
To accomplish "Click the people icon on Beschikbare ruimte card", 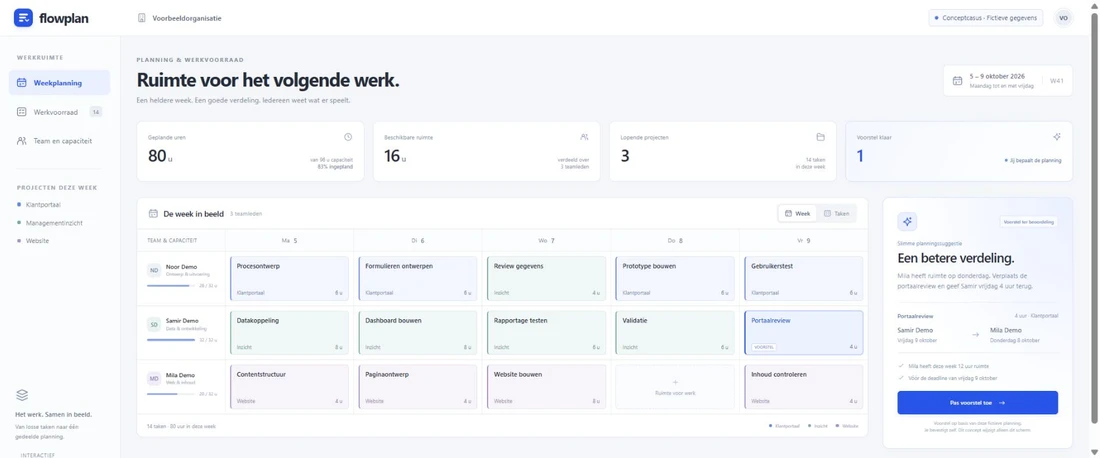I will point(584,137).
